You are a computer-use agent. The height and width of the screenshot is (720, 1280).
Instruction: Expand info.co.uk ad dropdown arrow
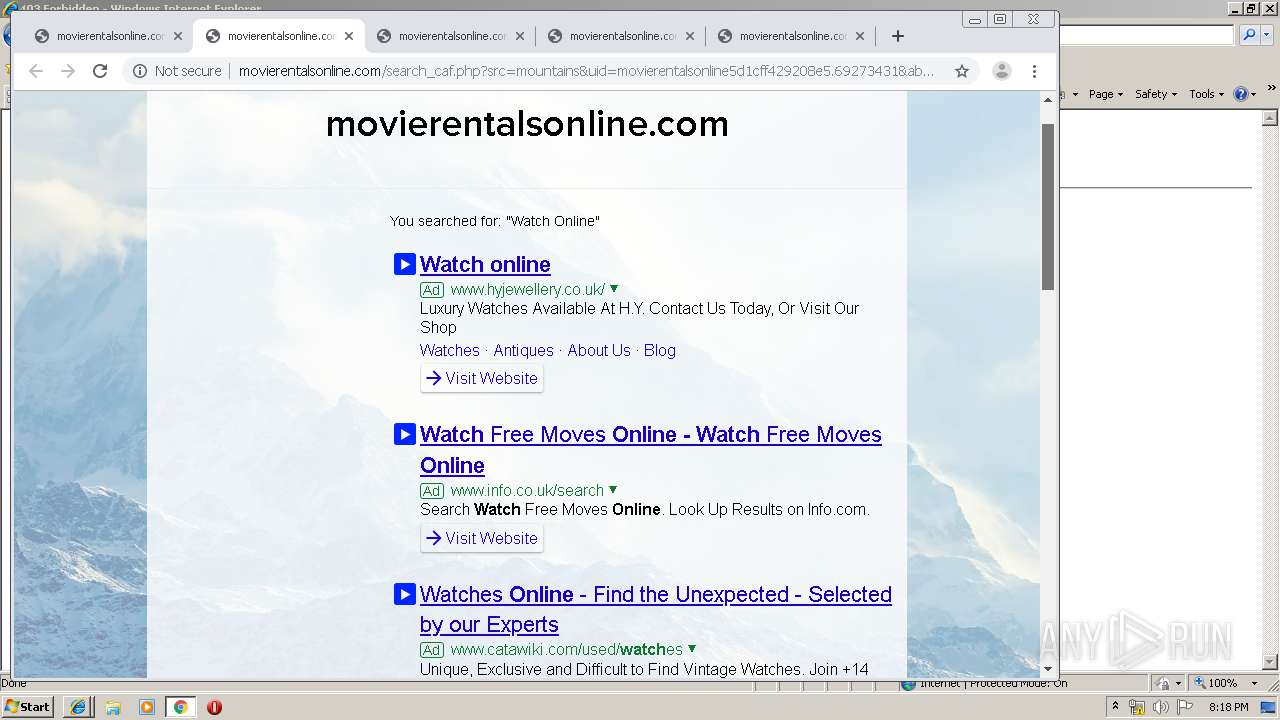(613, 490)
